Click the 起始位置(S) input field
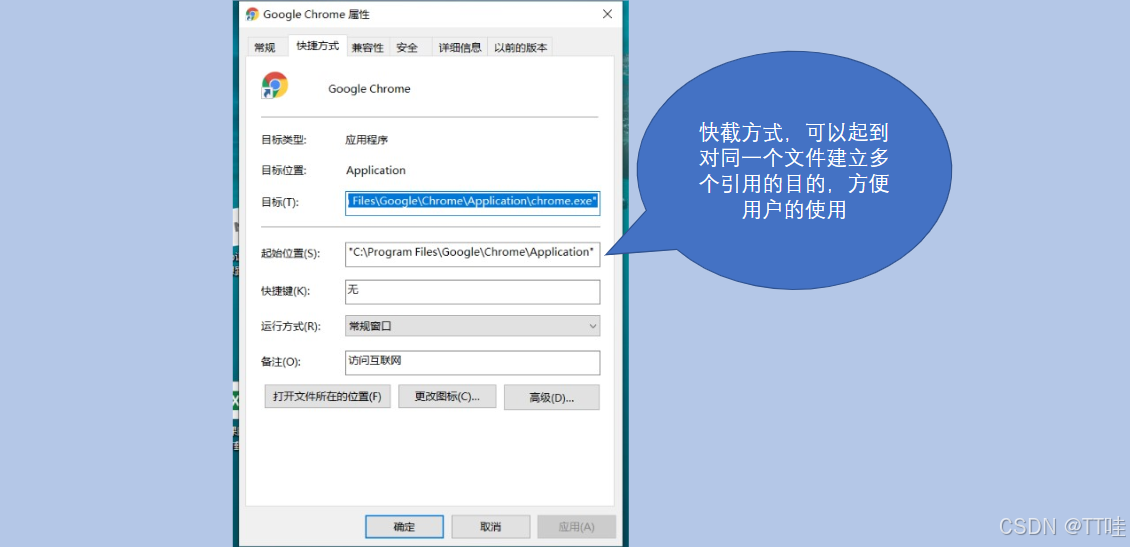 (473, 254)
